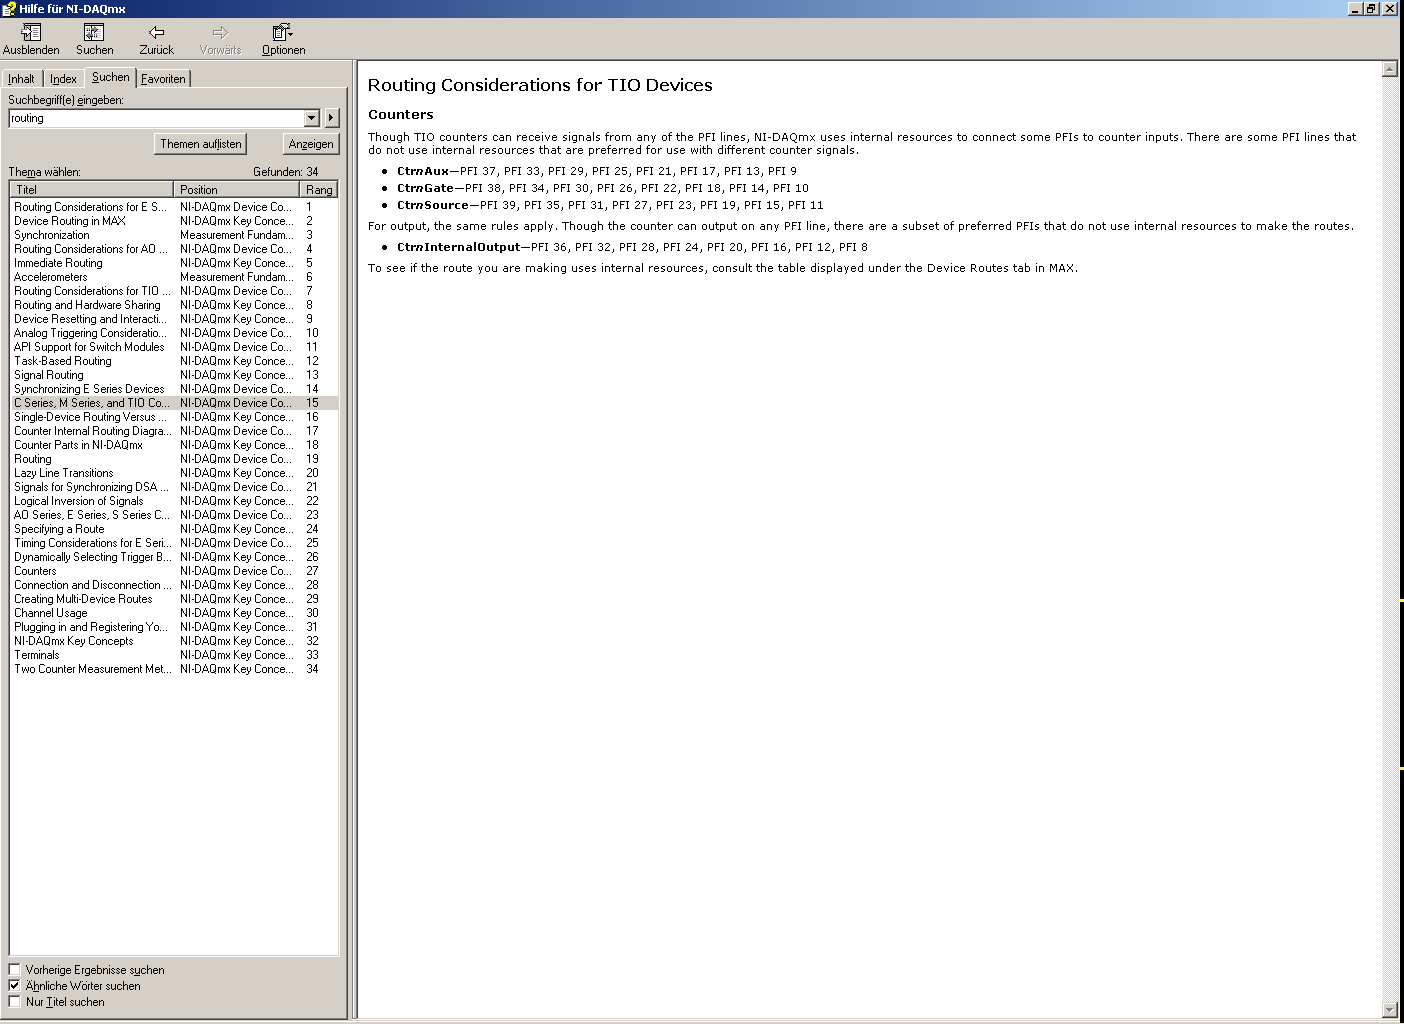Click the 'Routing Considerations for TIO Devices' heading

540,85
